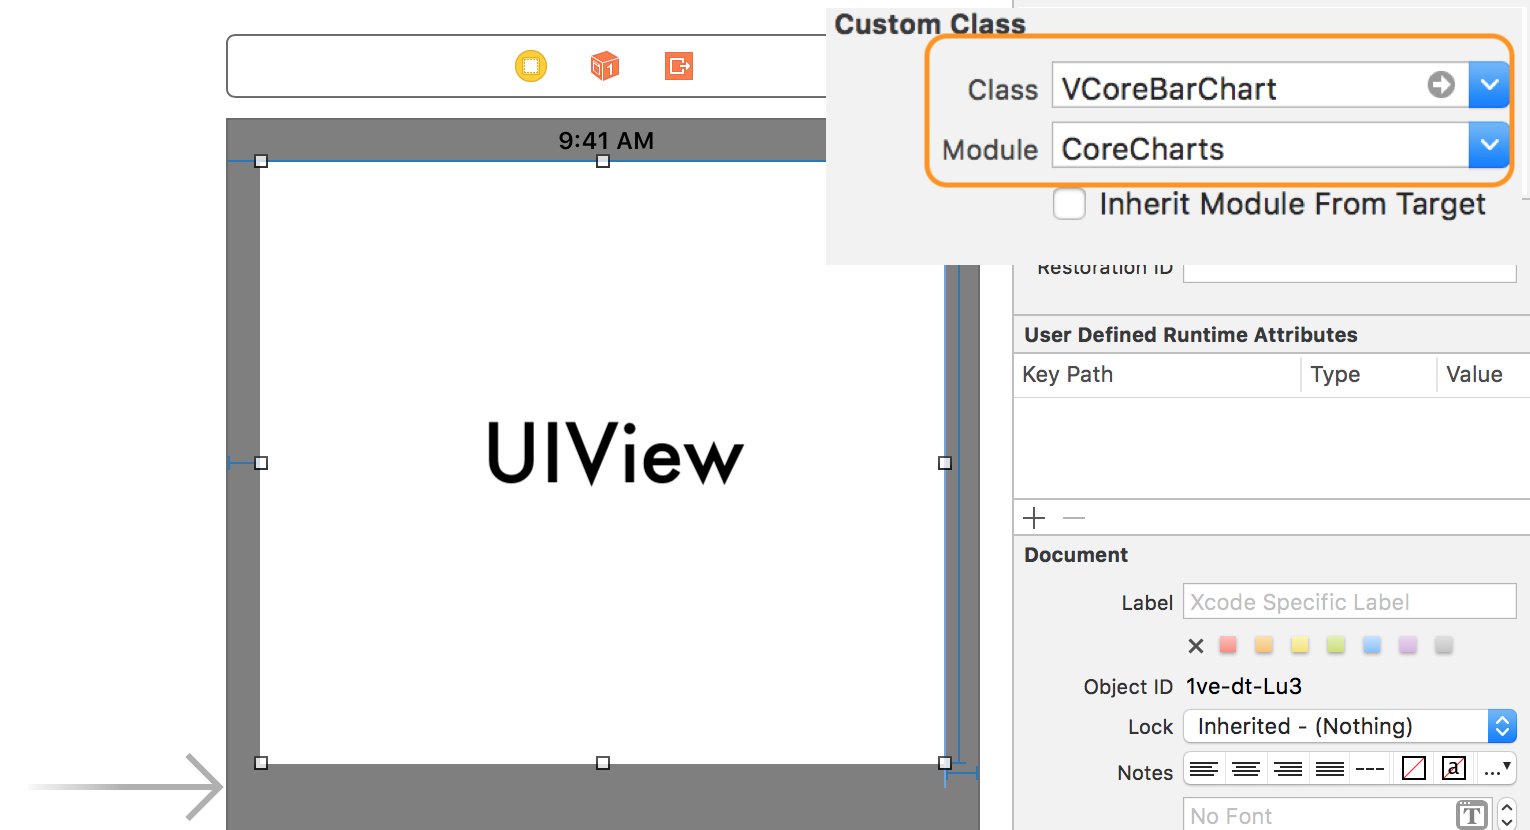The image size is (1530, 830).
Task: Select the yellow View Controller icon
Action: pos(531,66)
